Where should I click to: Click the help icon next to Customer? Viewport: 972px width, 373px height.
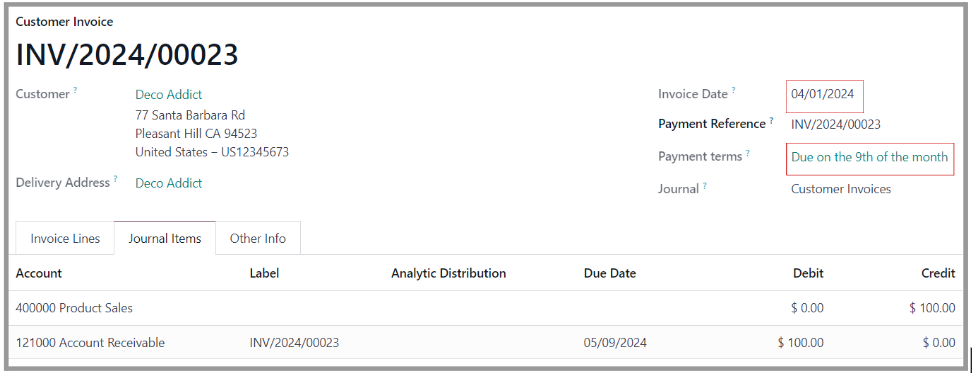(x=76, y=90)
